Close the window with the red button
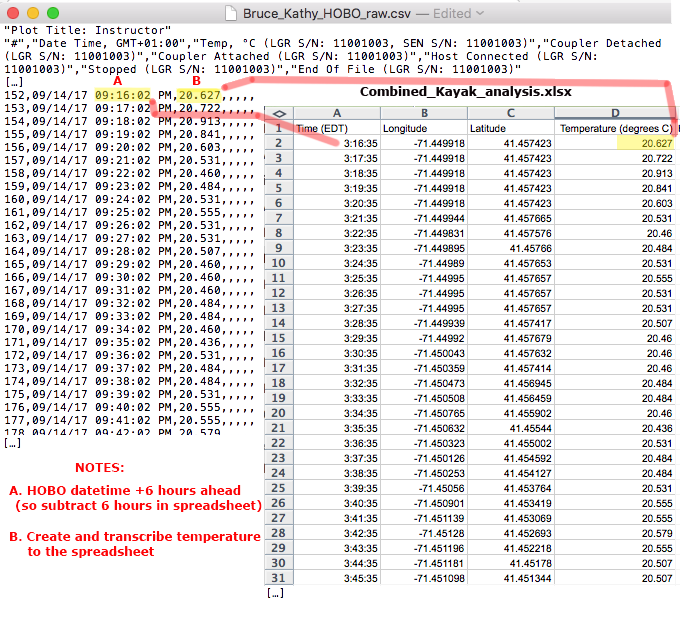 coord(13,13)
